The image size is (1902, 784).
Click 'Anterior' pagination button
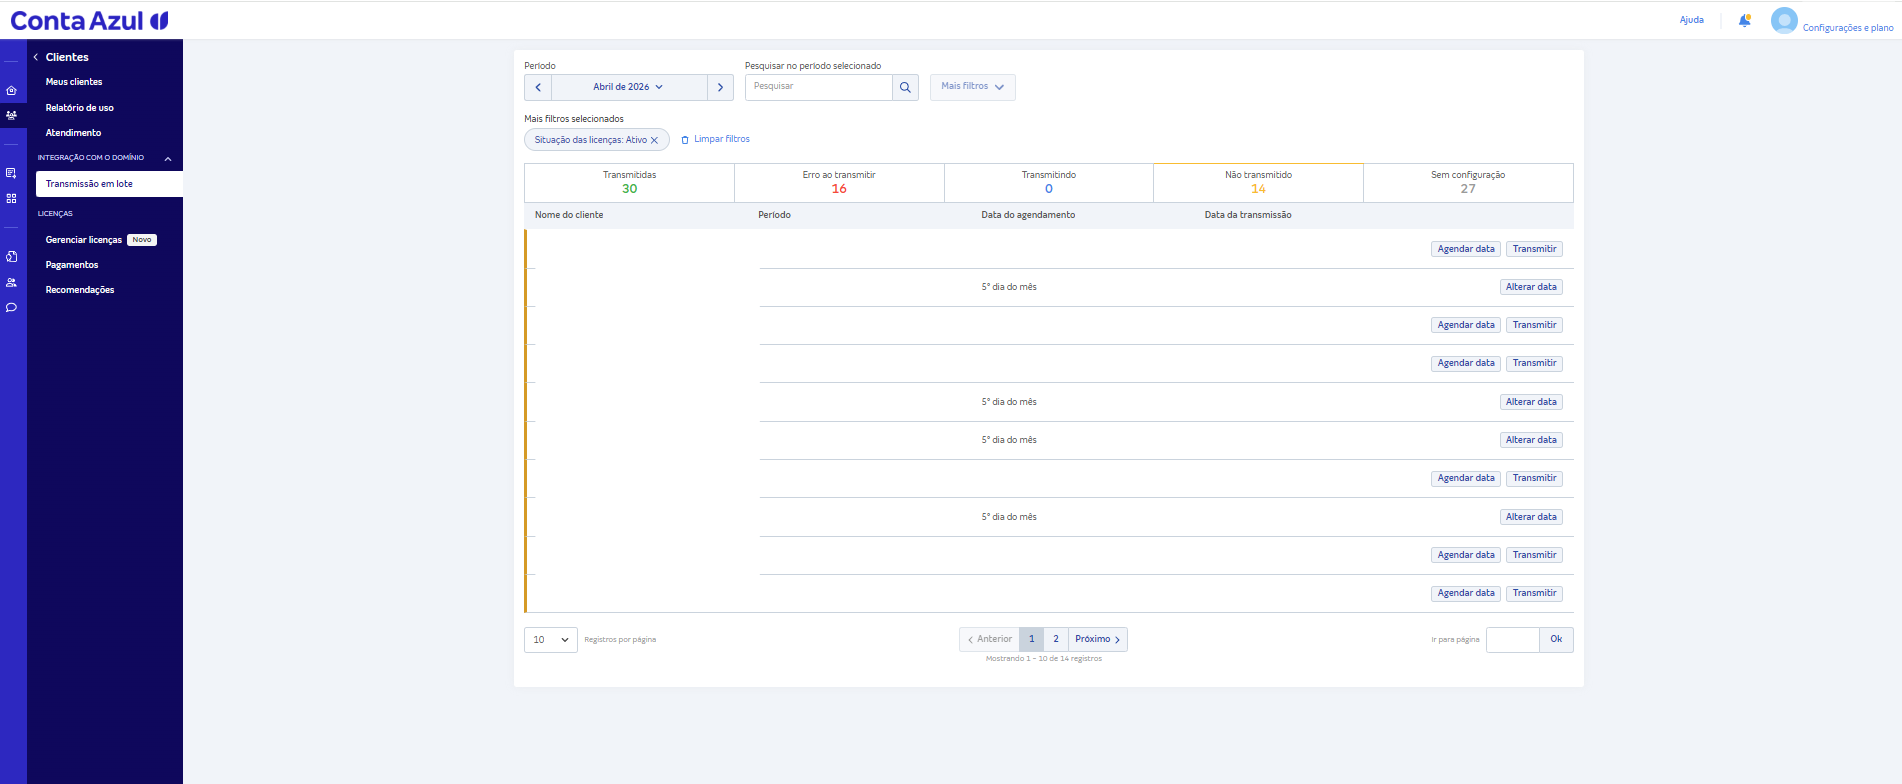[989, 639]
